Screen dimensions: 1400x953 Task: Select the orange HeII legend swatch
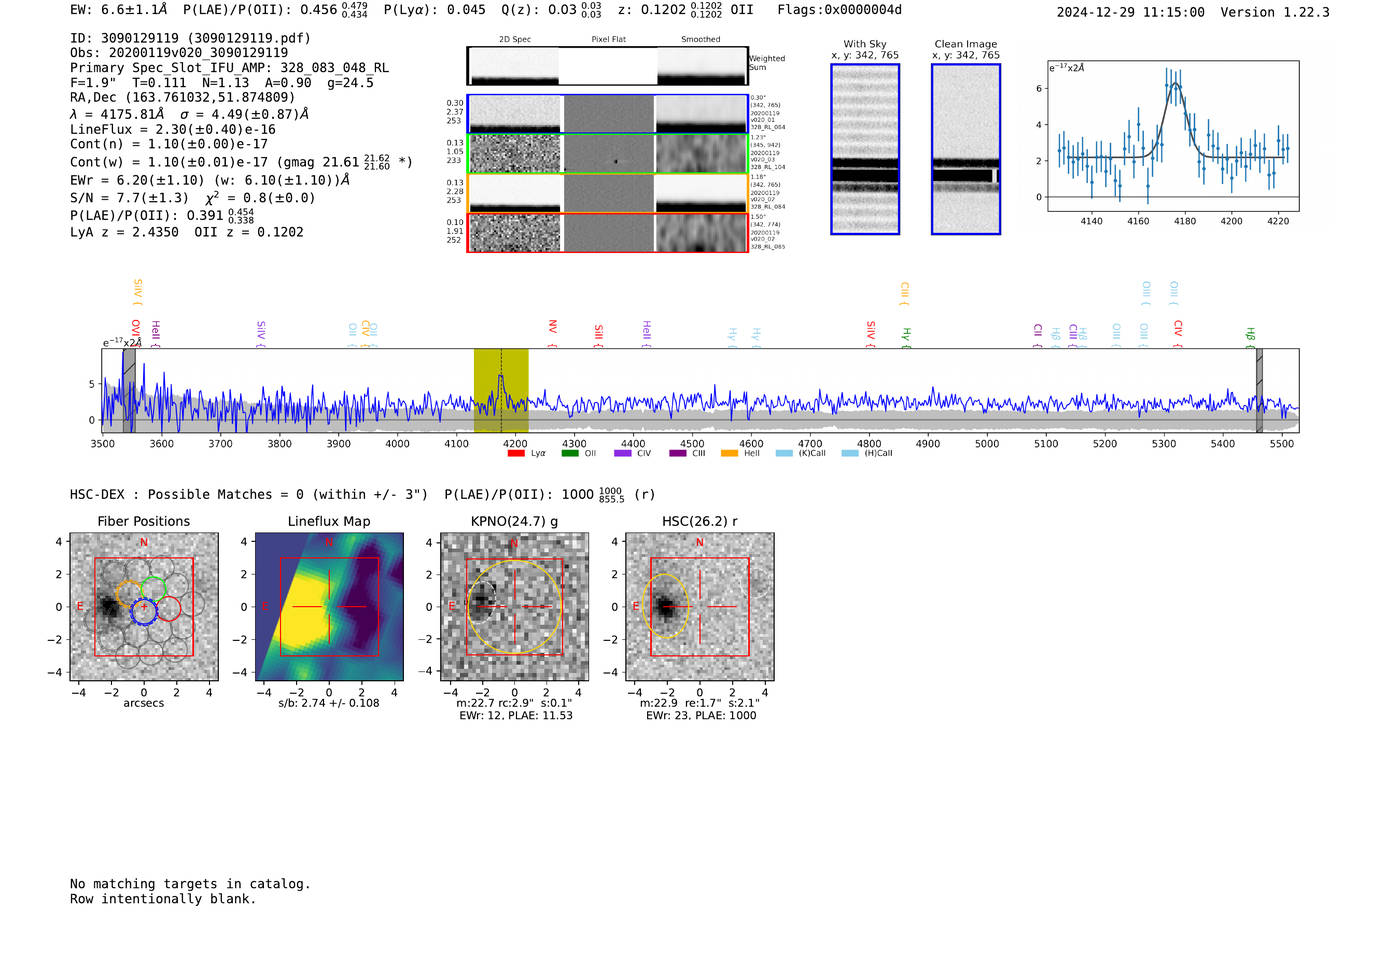730,453
